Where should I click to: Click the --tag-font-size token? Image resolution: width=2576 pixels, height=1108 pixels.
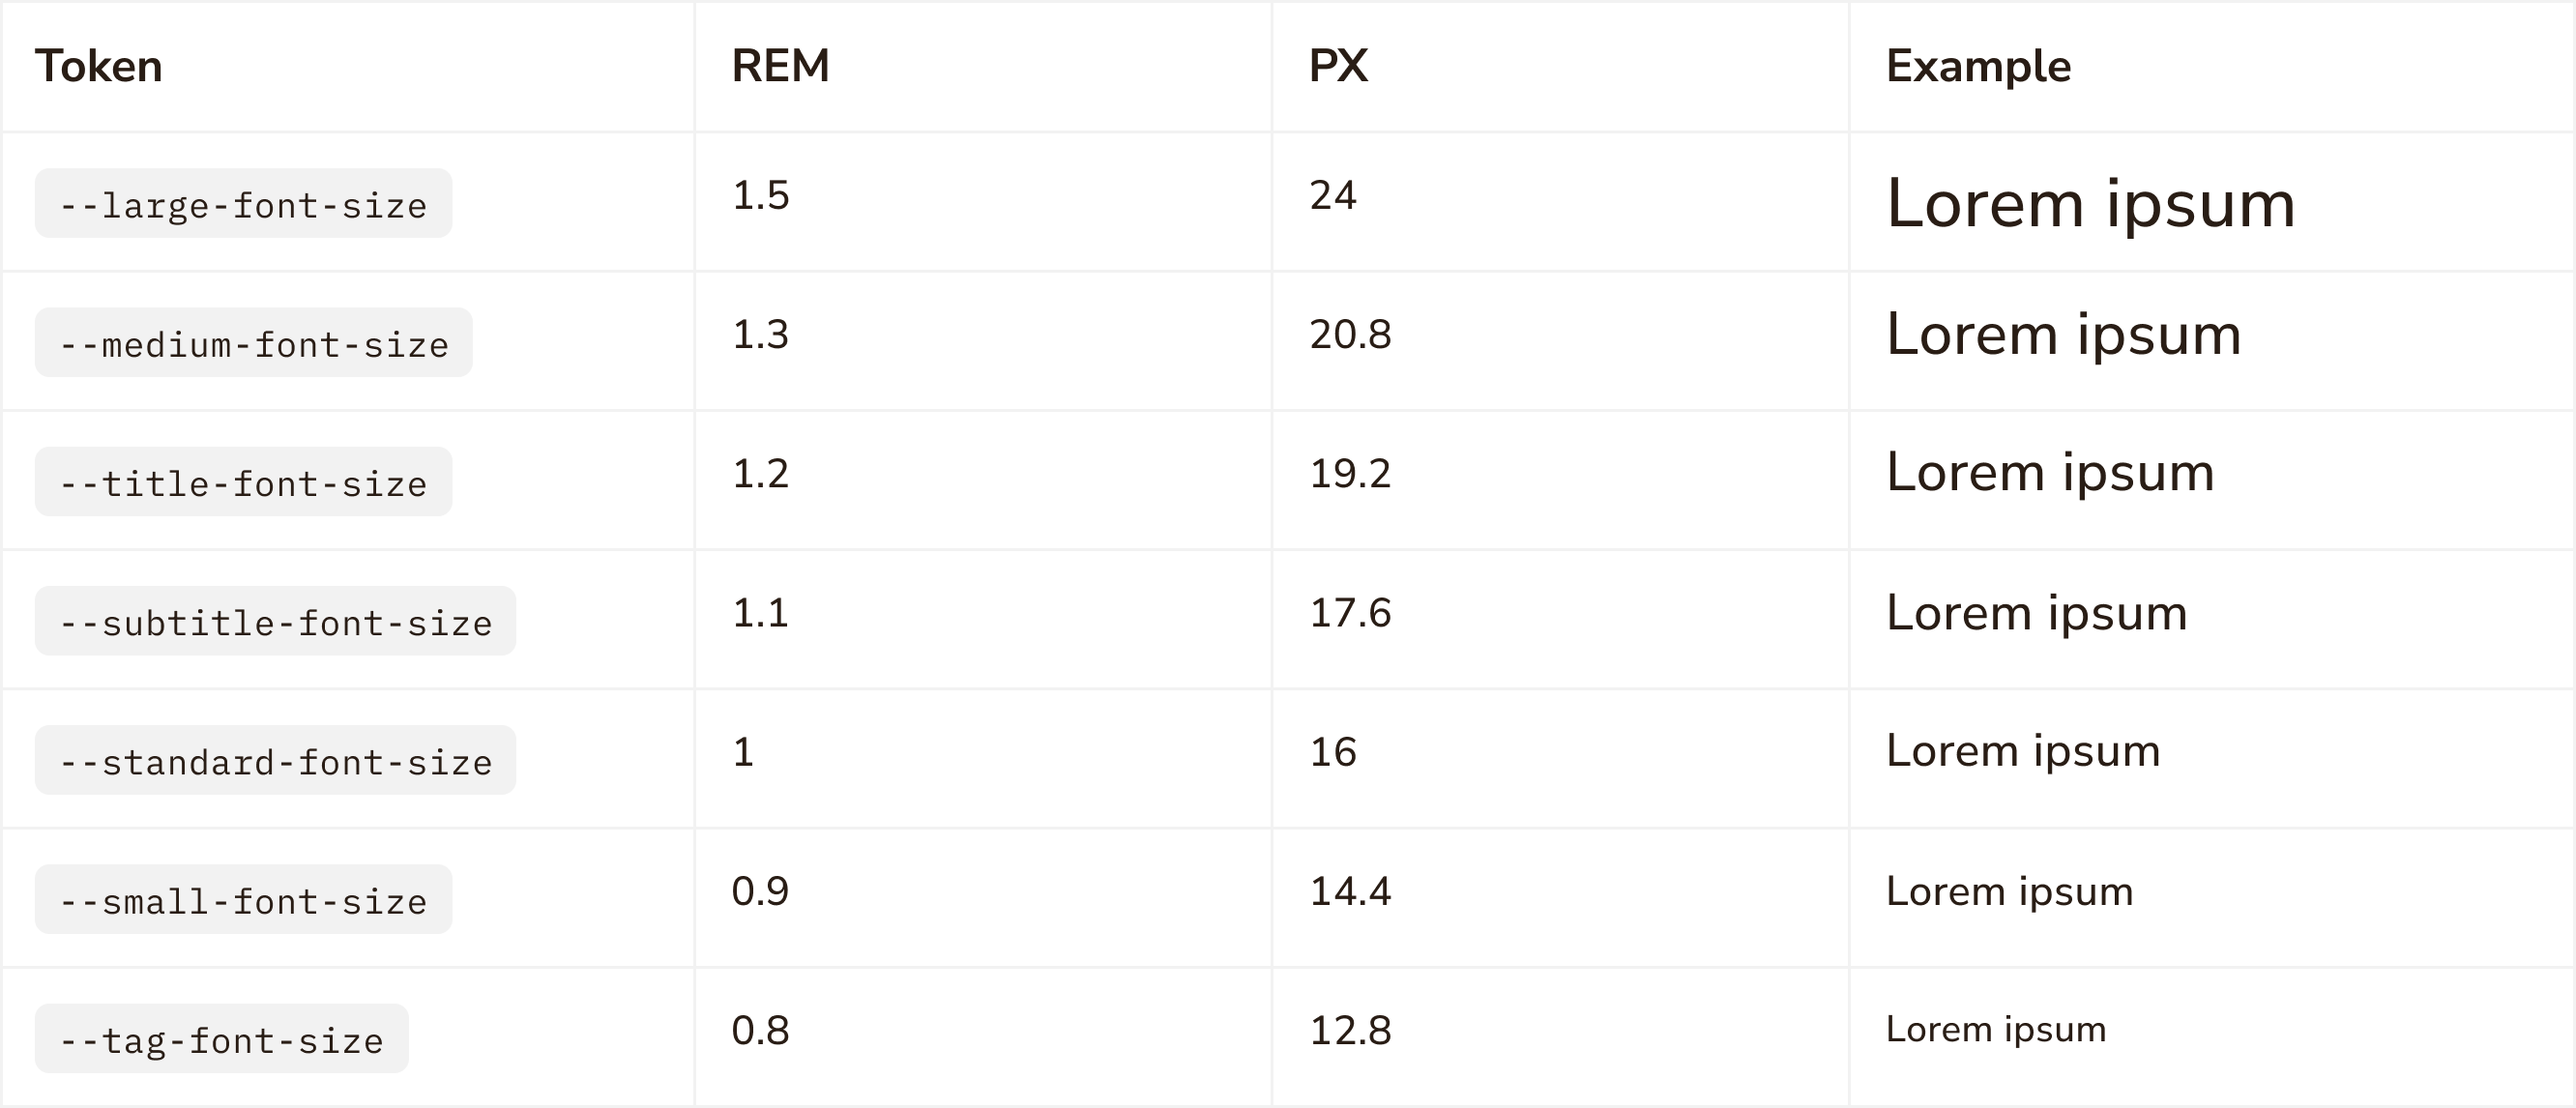click(222, 1039)
